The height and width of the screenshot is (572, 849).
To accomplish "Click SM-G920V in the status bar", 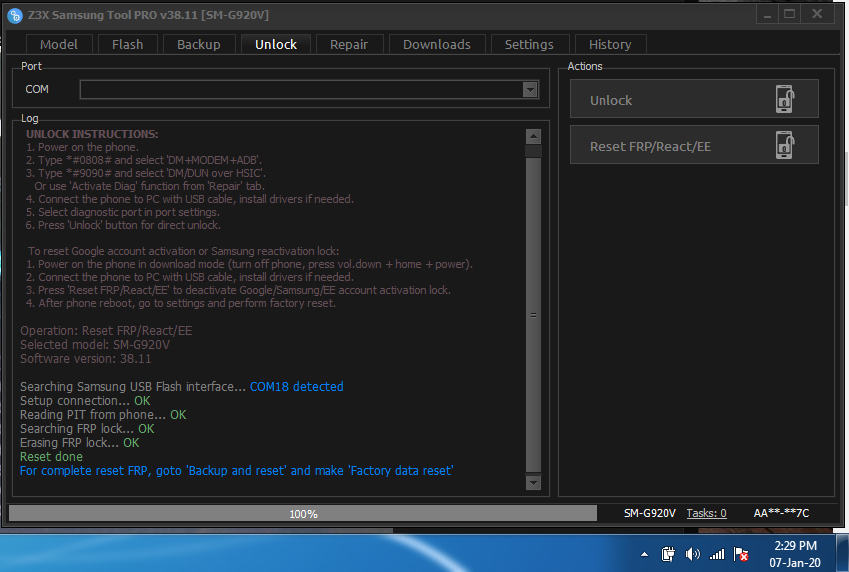I will tap(650, 513).
